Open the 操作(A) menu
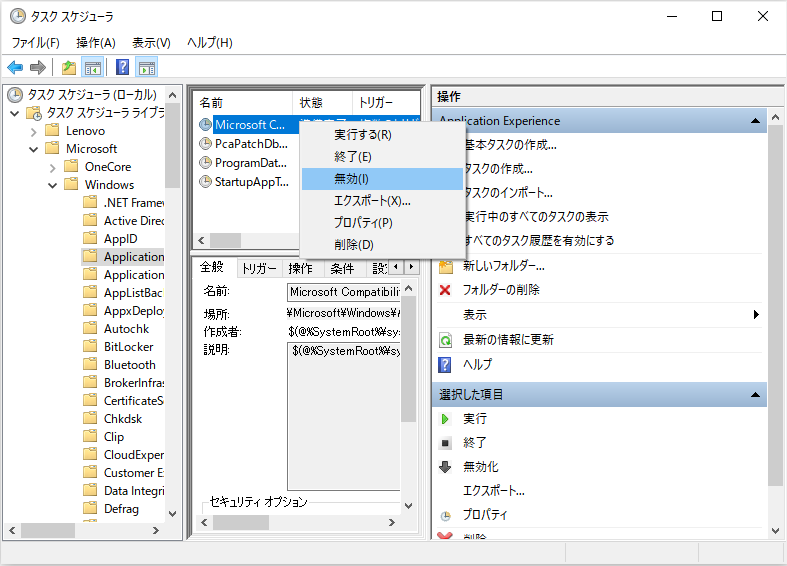The image size is (787, 566). (x=96, y=43)
